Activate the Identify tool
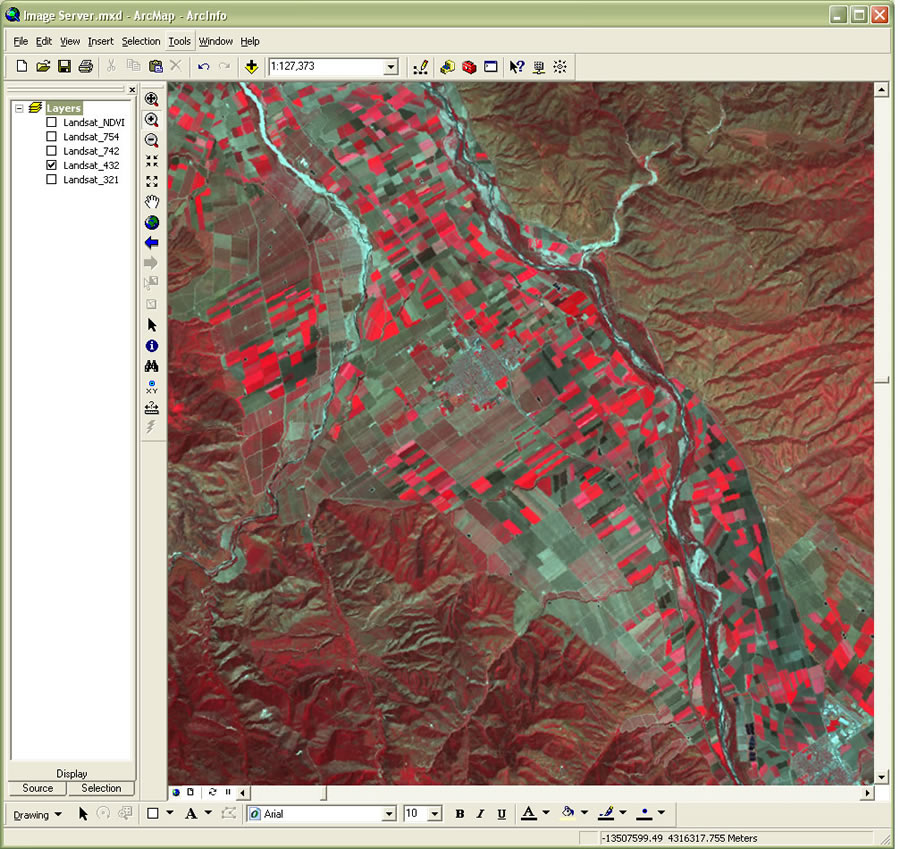 tap(152, 346)
